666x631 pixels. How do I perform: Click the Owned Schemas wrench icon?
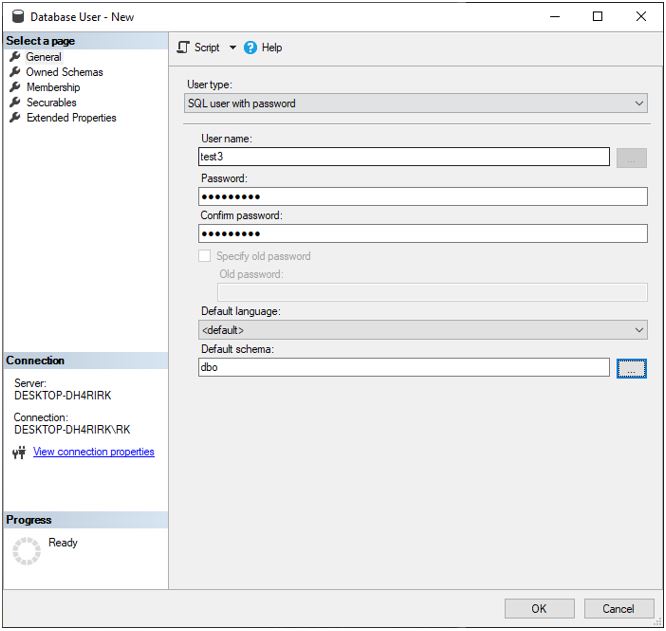point(15,72)
